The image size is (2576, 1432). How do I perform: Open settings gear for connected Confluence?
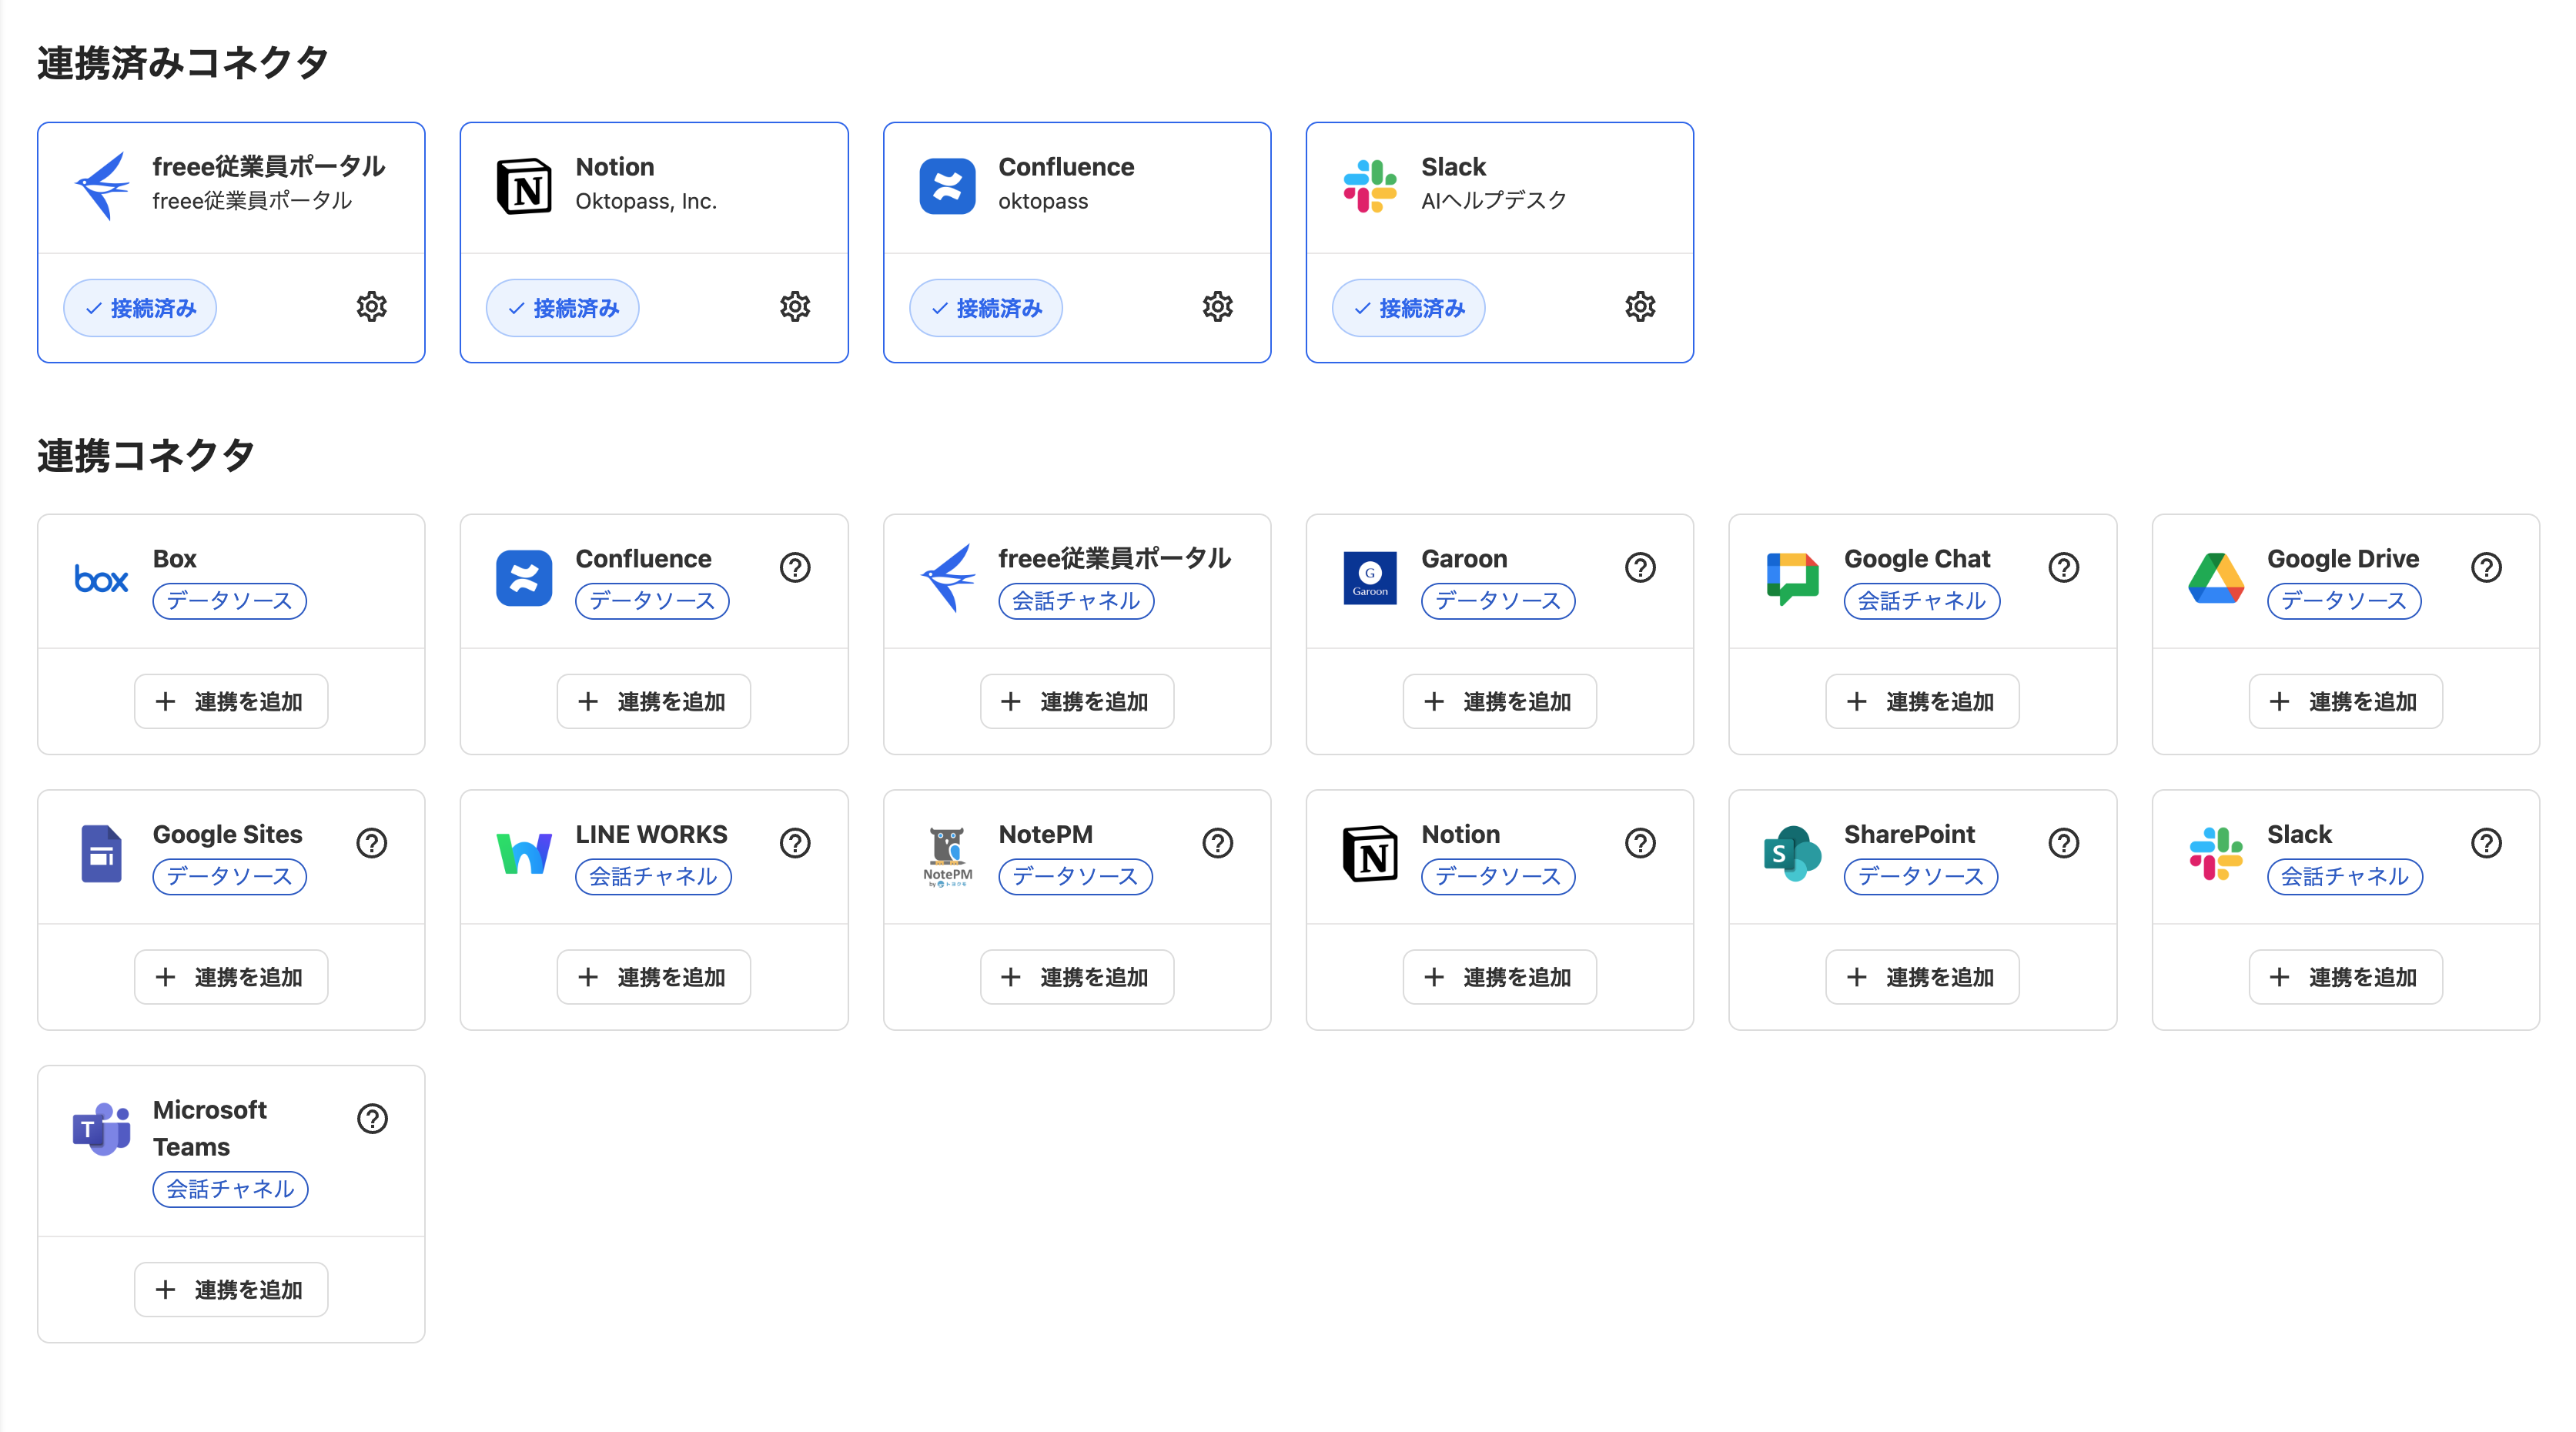[1217, 307]
